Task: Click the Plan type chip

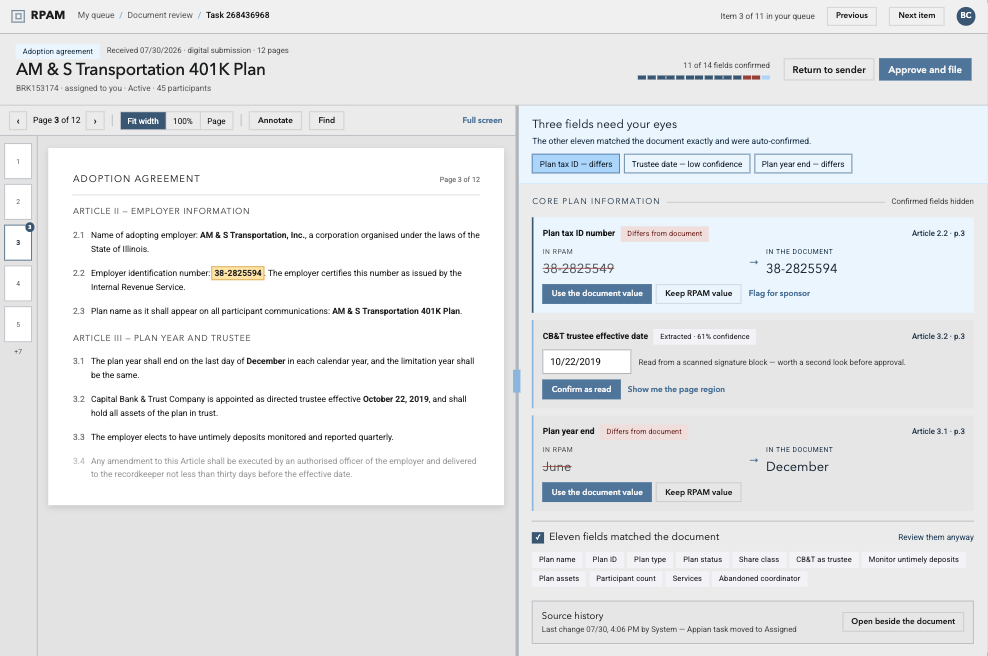Action: (x=650, y=560)
